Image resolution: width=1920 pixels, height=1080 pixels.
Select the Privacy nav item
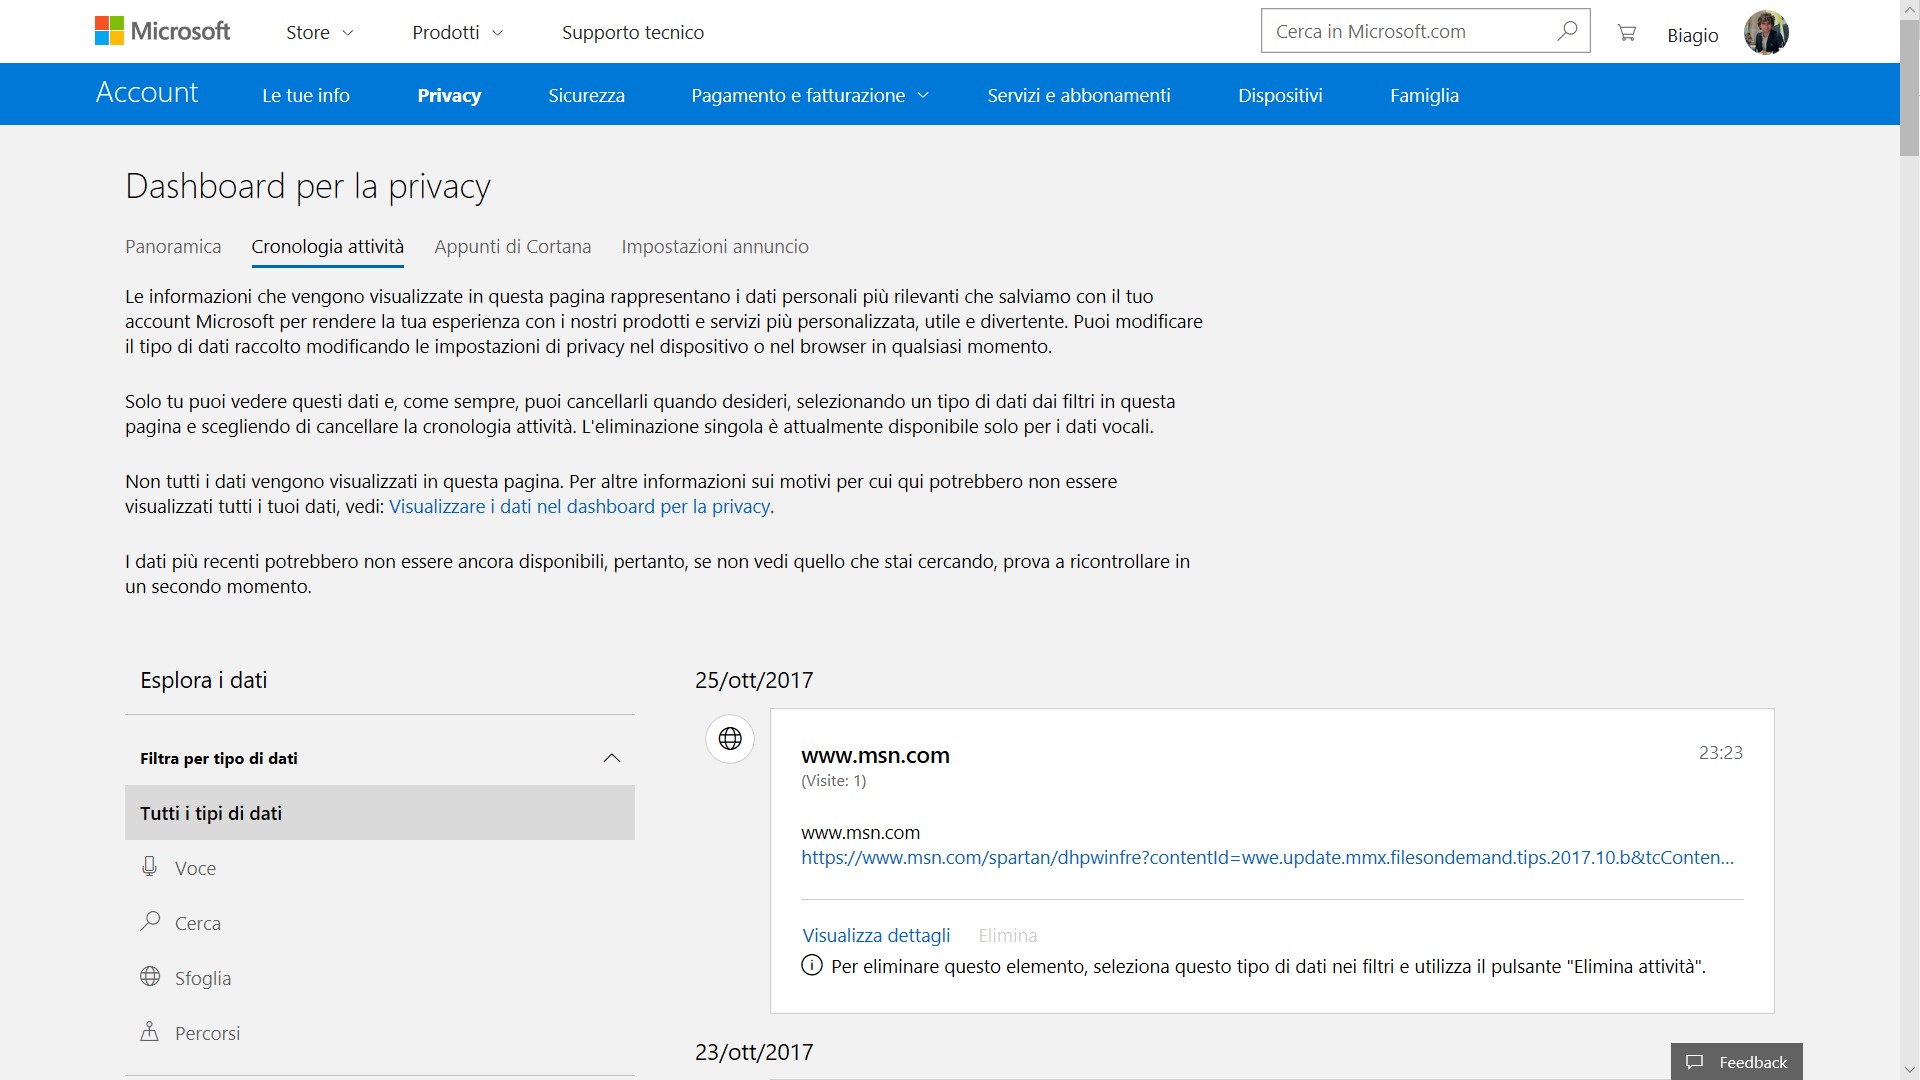point(449,95)
